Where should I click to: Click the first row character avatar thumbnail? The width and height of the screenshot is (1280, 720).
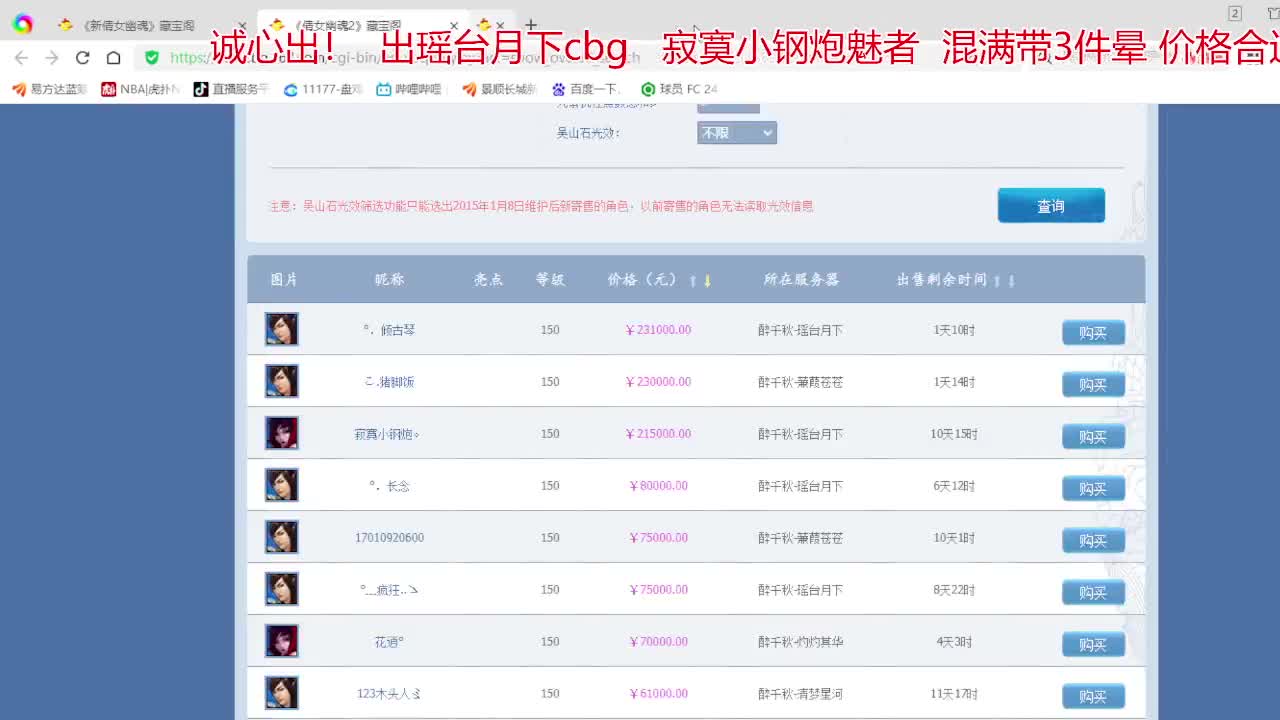(281, 329)
